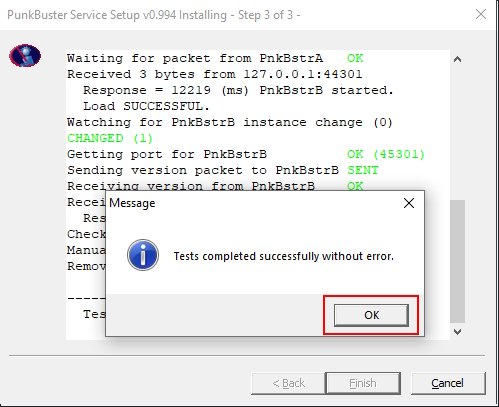The height and width of the screenshot is (407, 499).
Task: Click the 'Load SUCCESSFUL.' log line
Action: click(x=146, y=106)
